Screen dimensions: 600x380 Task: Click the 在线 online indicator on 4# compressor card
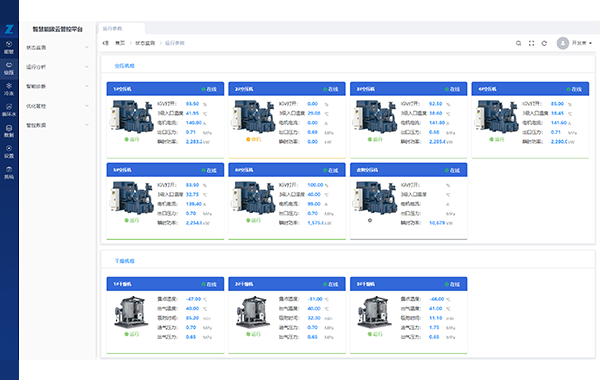574,89
